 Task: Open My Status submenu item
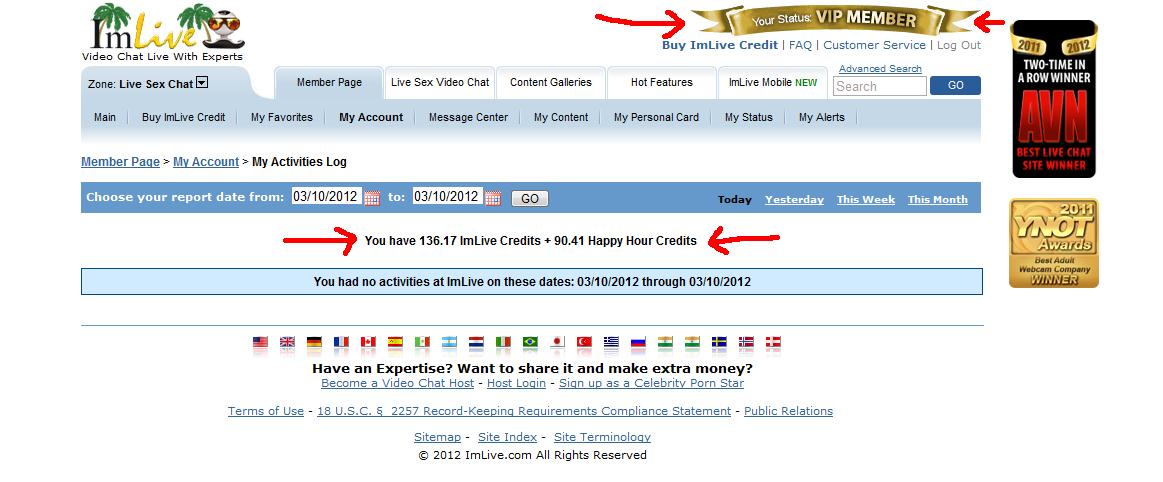click(x=748, y=117)
